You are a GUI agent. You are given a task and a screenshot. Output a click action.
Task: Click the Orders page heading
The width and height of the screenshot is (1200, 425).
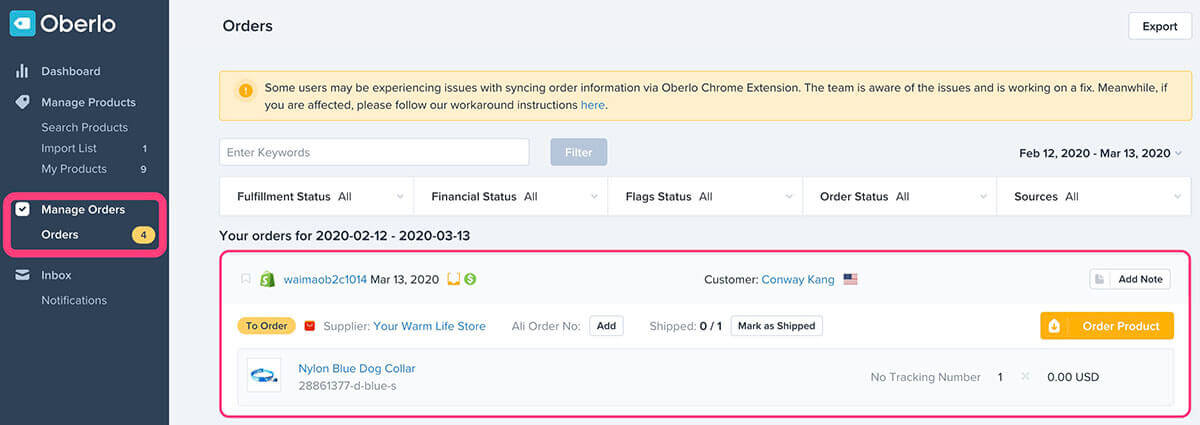tap(247, 26)
